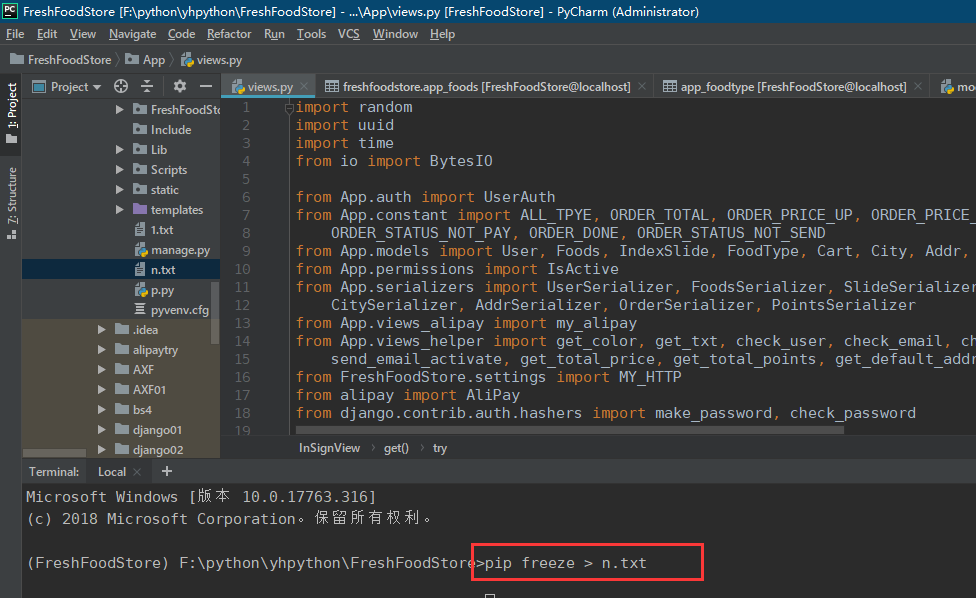Click the templates folder icon
976x598 pixels.
point(140,210)
